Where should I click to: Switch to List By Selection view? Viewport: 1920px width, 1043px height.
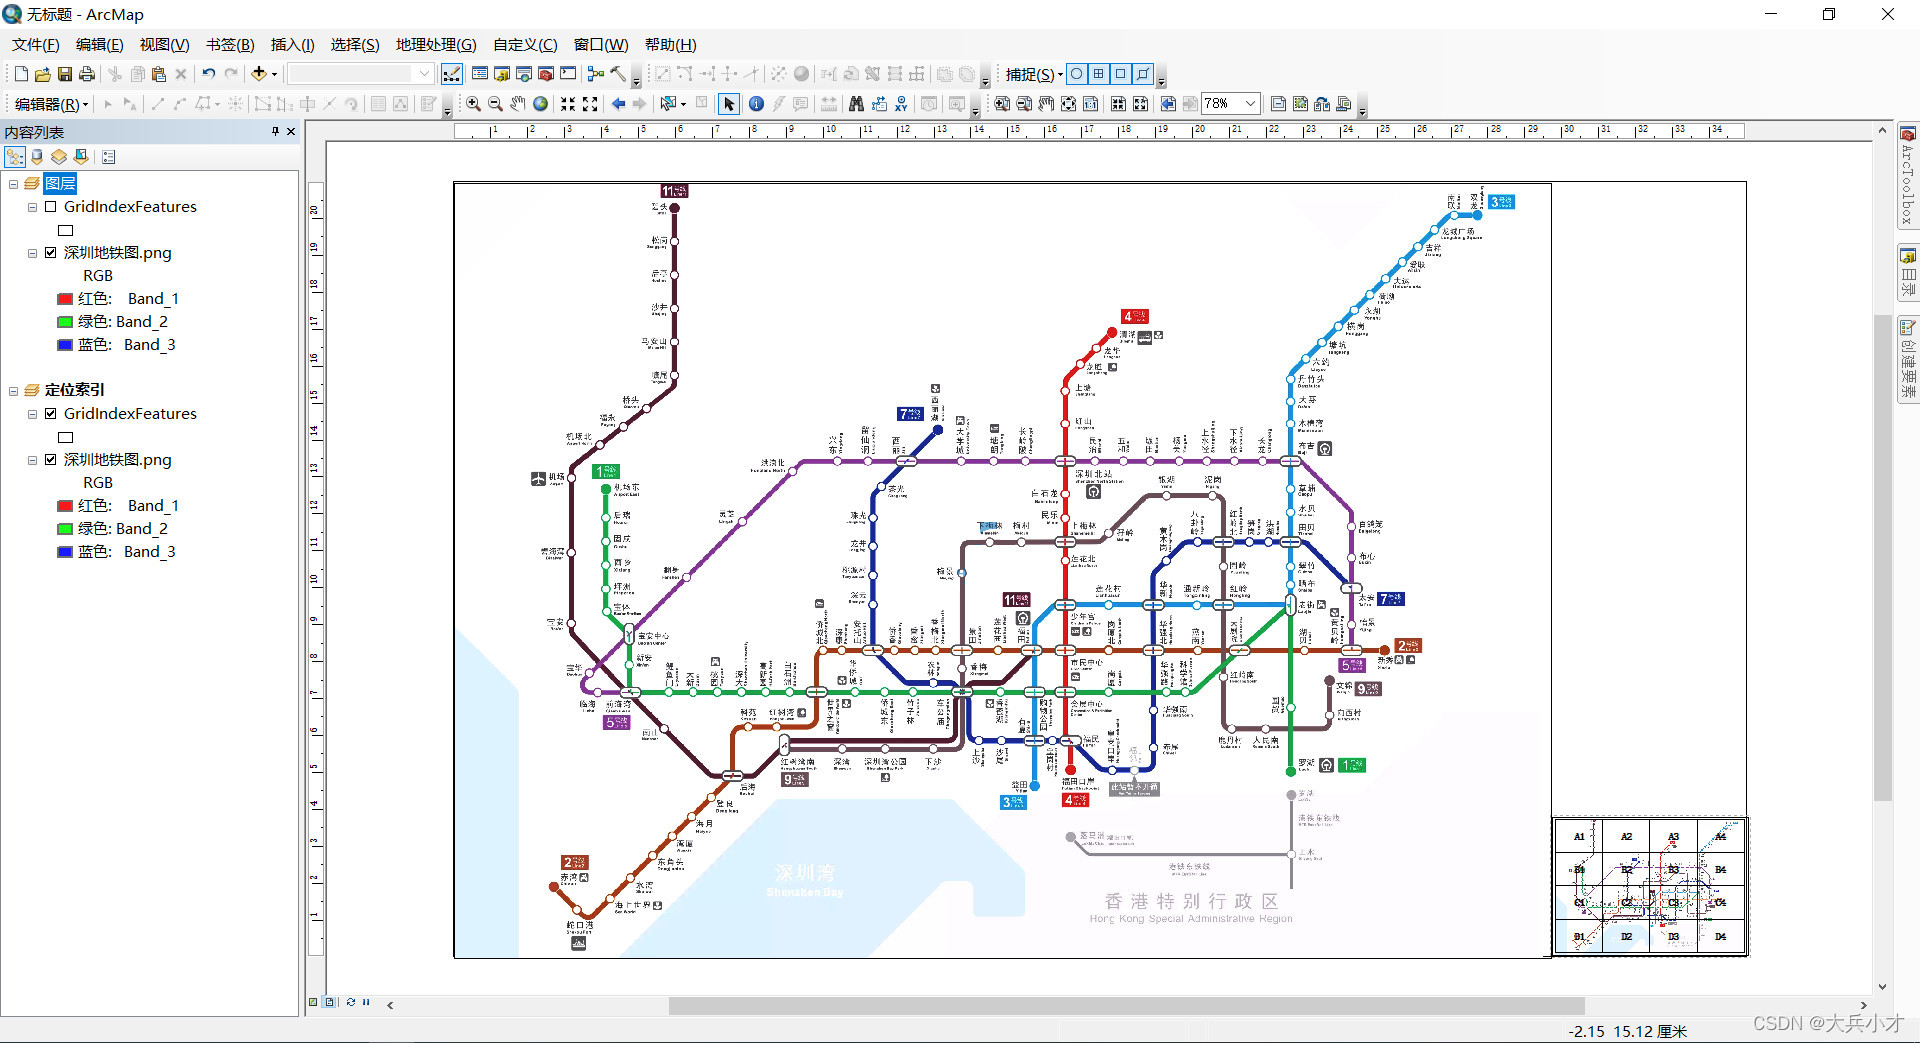[81, 157]
